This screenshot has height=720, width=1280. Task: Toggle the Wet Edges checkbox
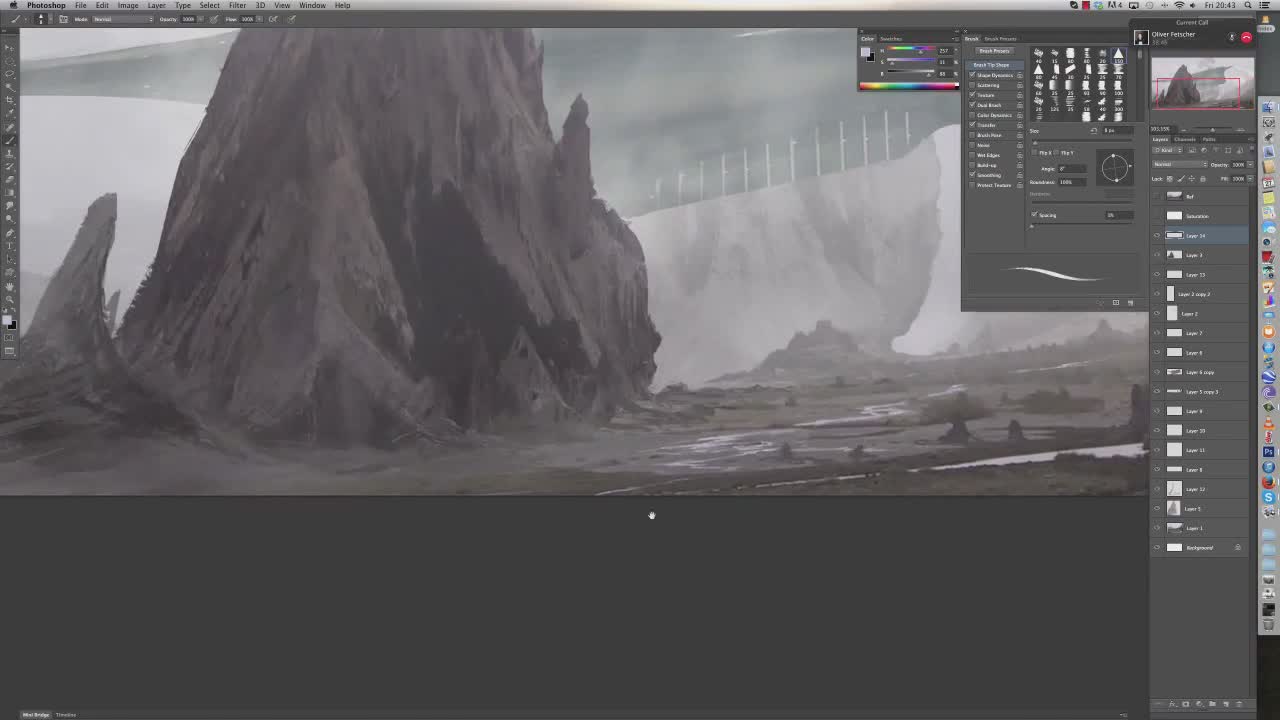(972, 155)
